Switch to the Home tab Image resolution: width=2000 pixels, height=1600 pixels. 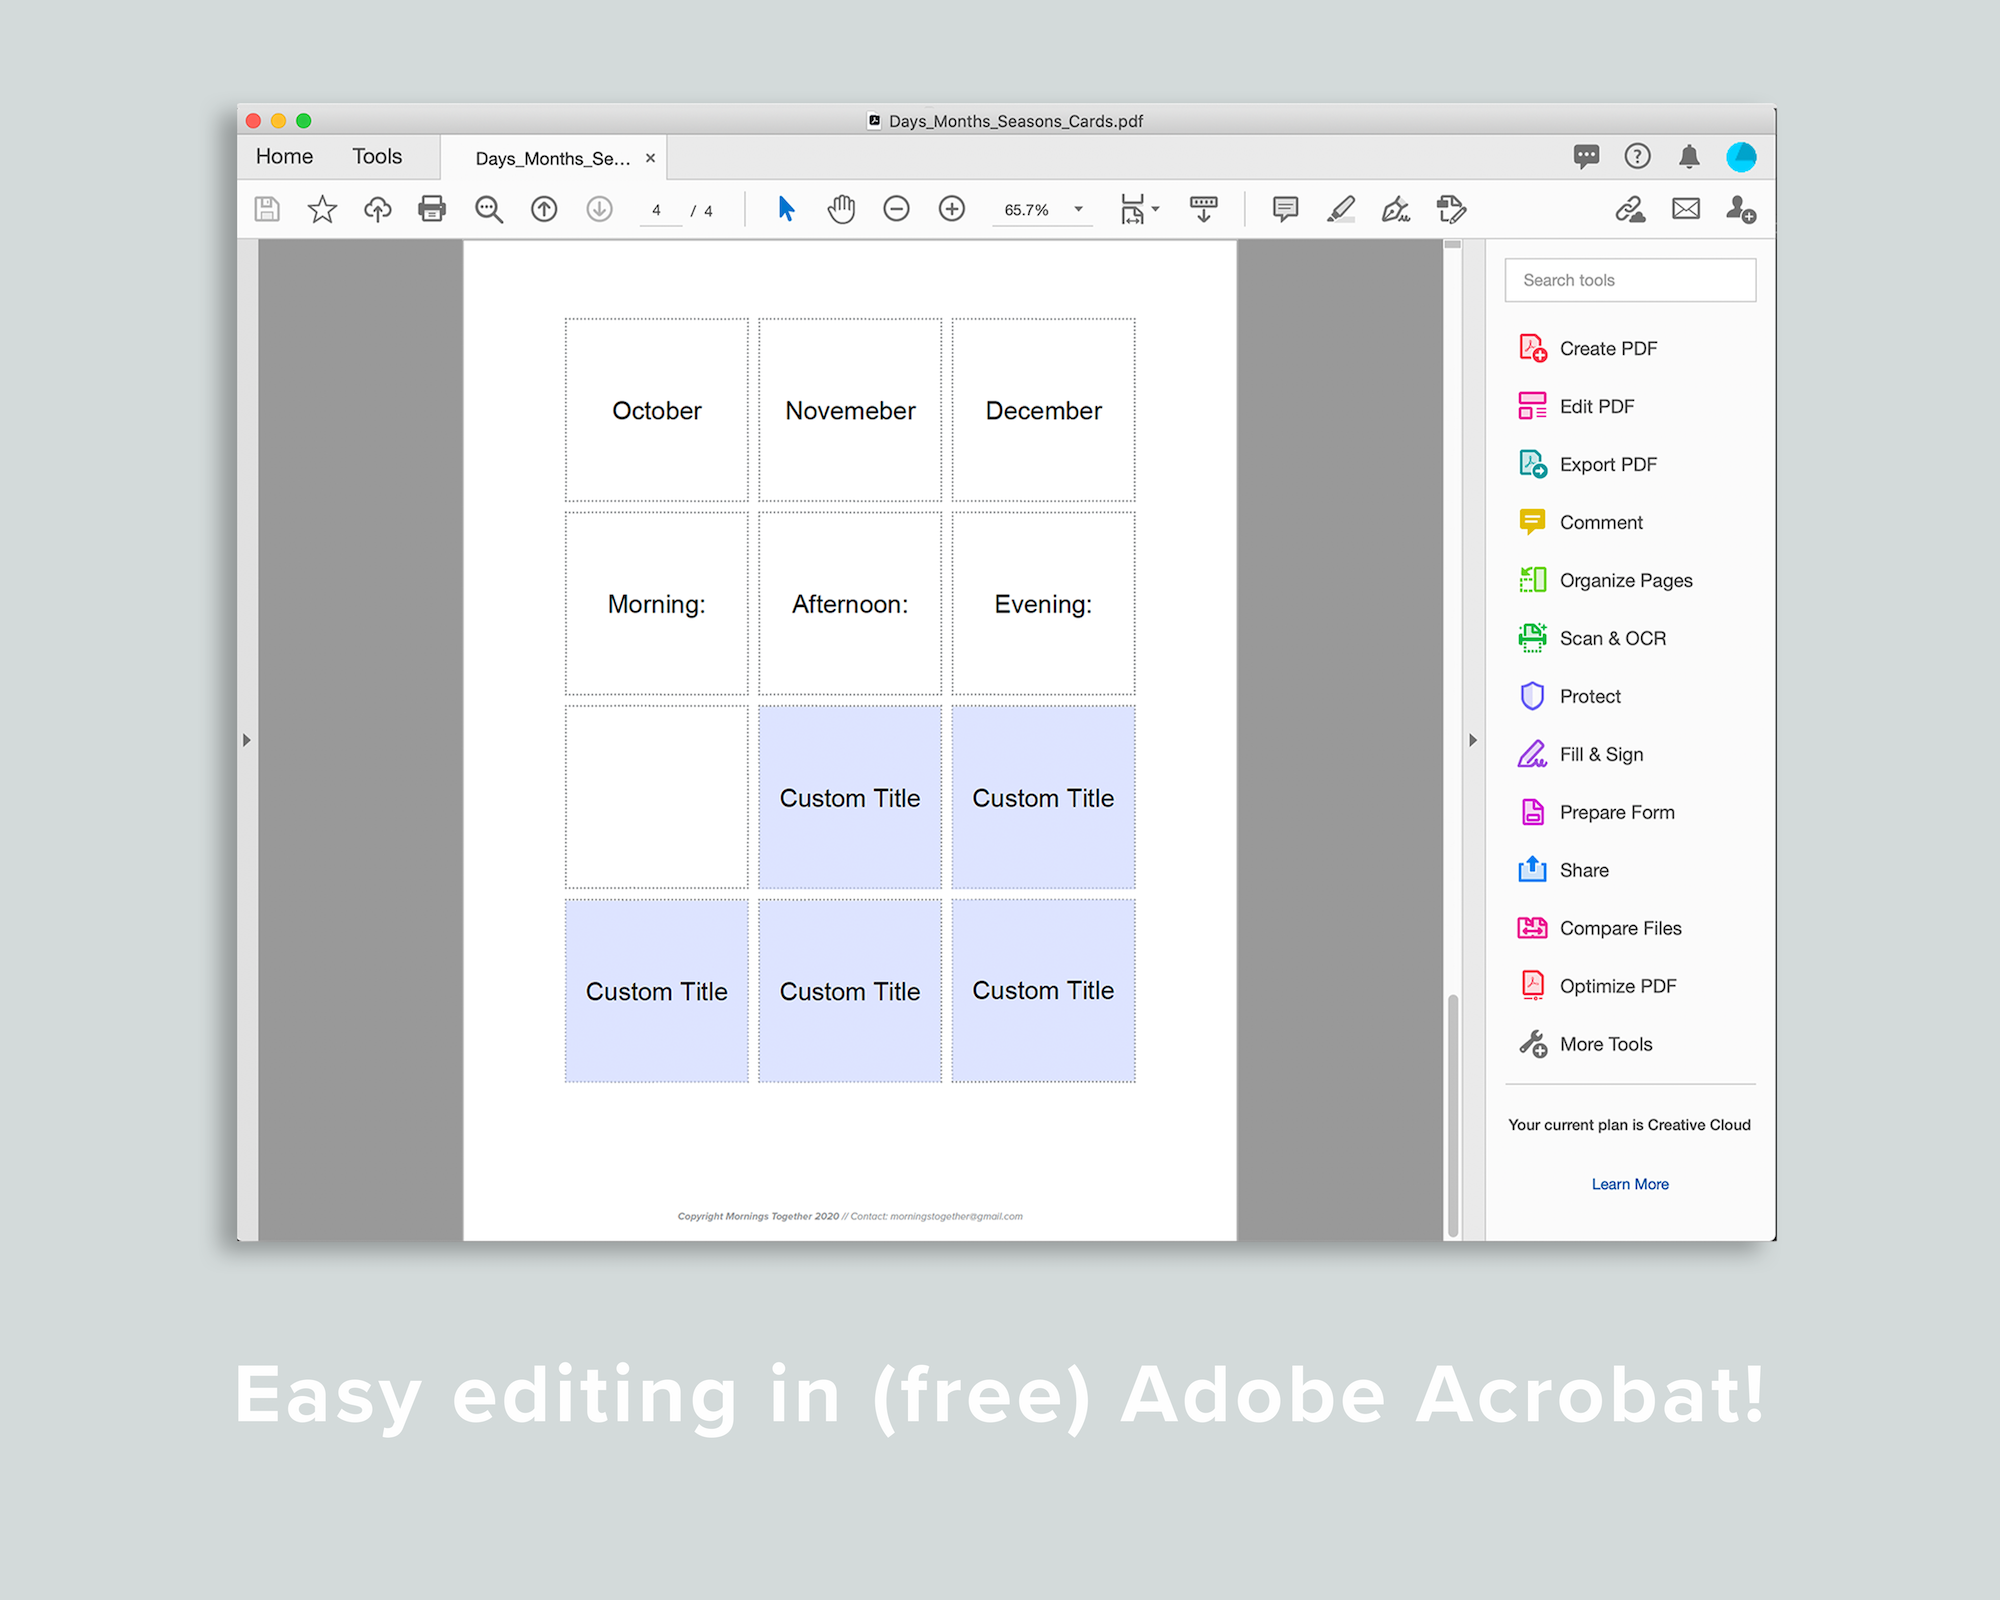point(284,157)
